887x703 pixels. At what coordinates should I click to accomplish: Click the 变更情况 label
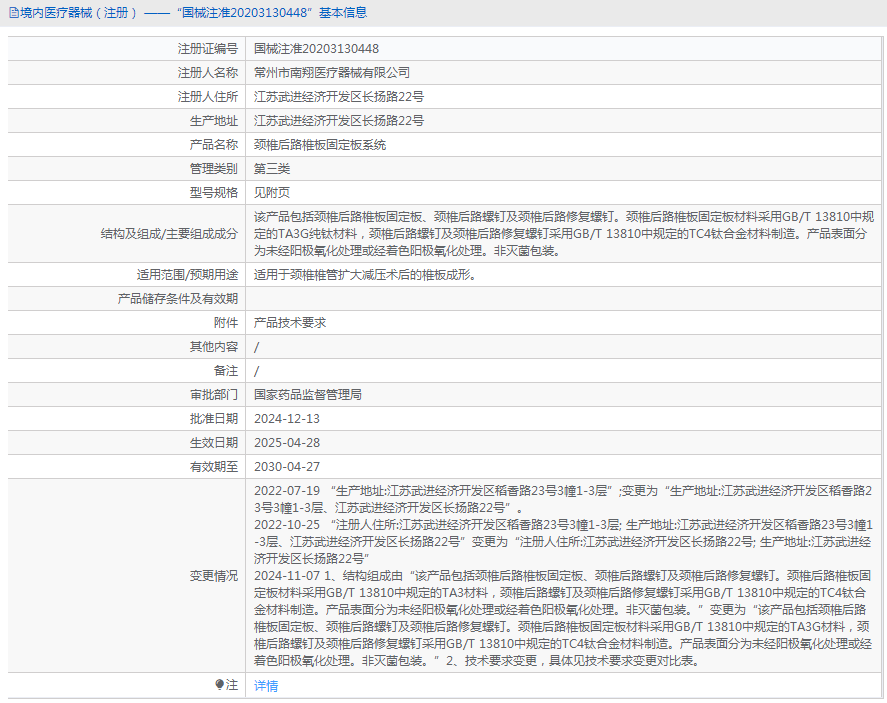(x=214, y=576)
